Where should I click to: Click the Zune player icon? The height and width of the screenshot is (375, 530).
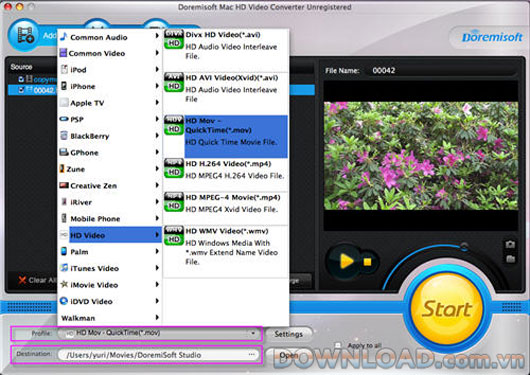(62, 168)
